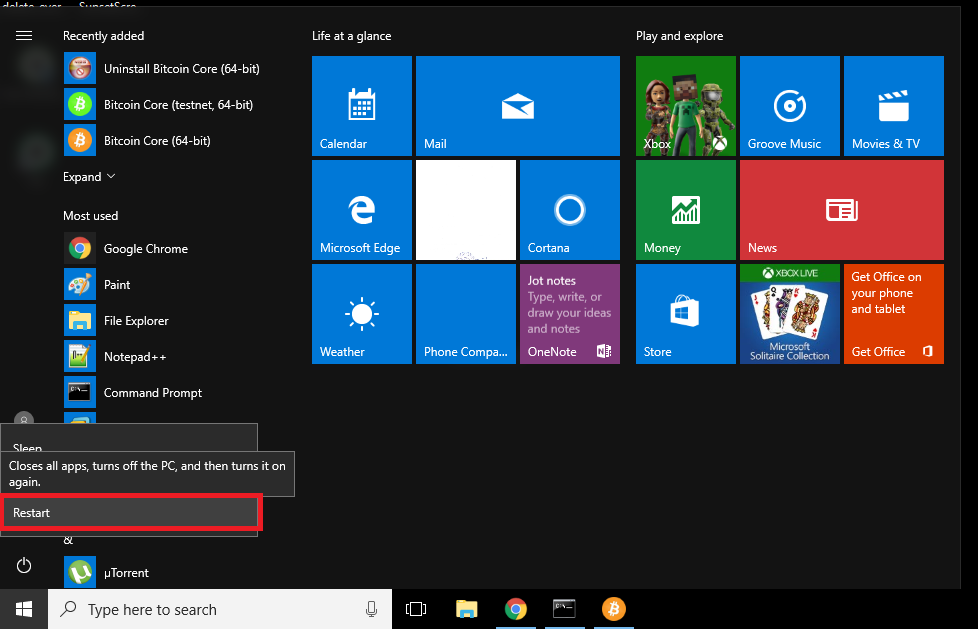Launch Uninstall Bitcoin Core (64-bit)
Viewport: 978px width, 629px height.
click(x=162, y=69)
